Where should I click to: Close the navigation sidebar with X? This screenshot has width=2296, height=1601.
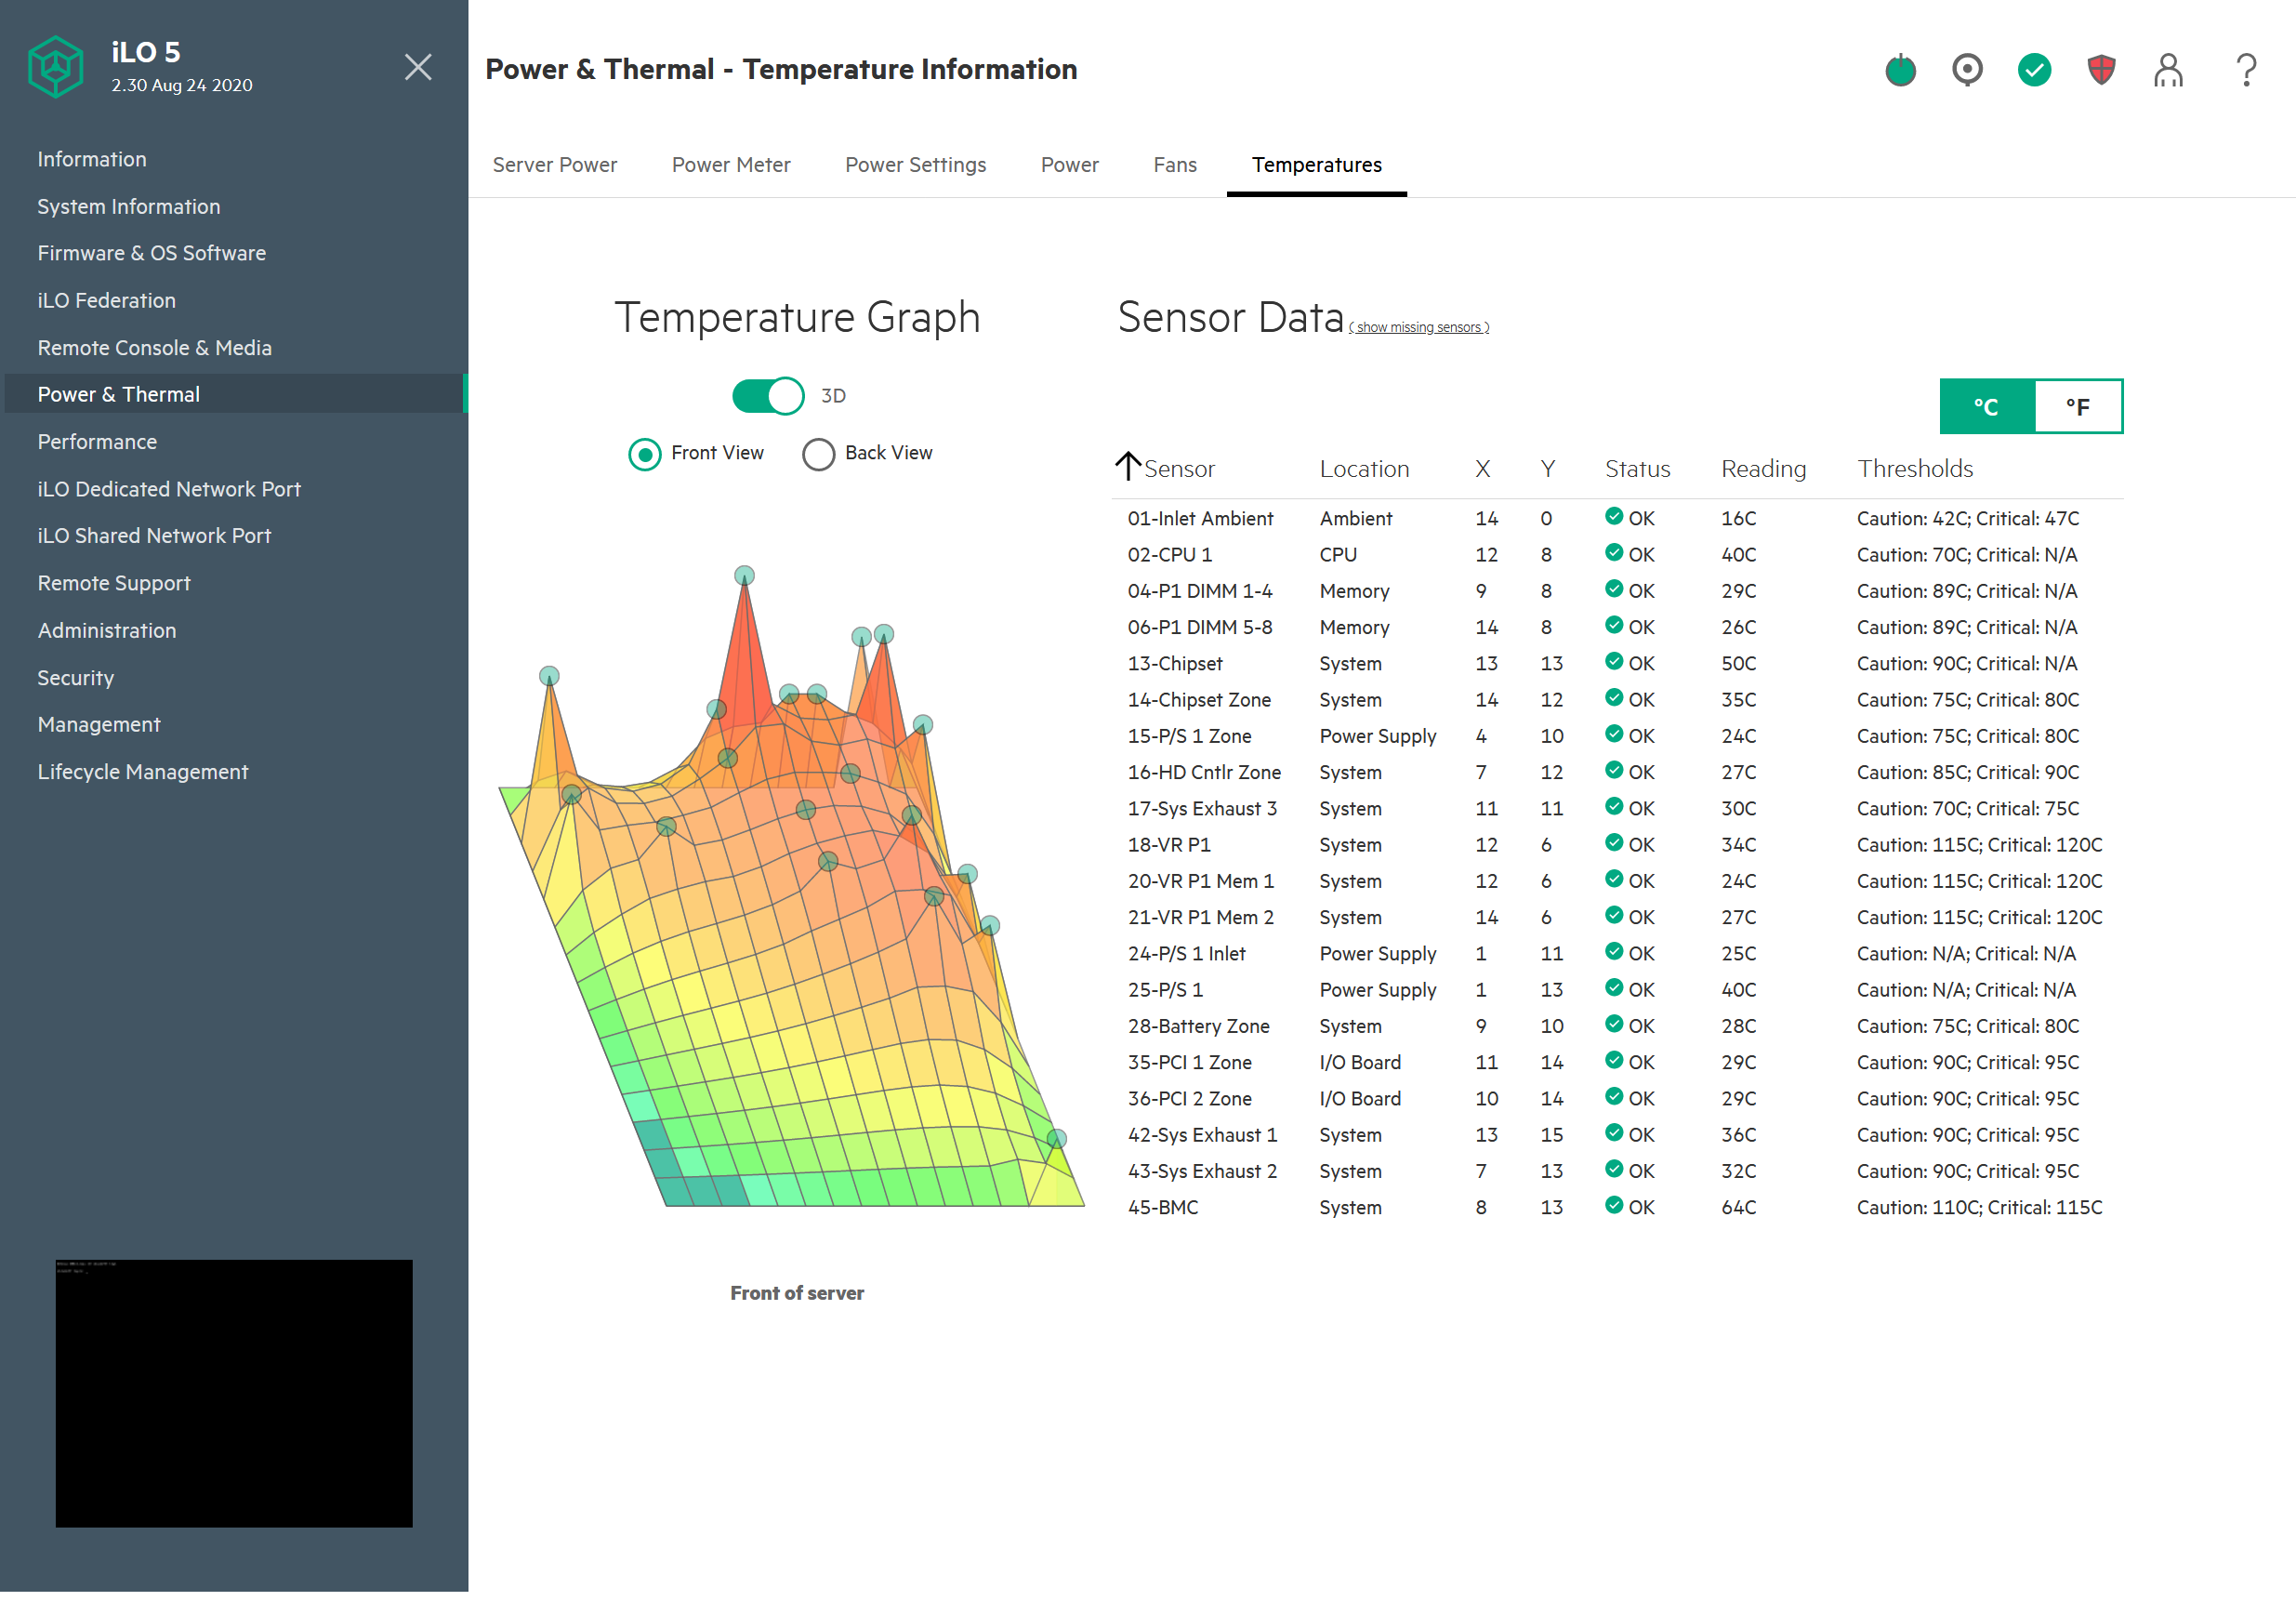click(x=417, y=67)
